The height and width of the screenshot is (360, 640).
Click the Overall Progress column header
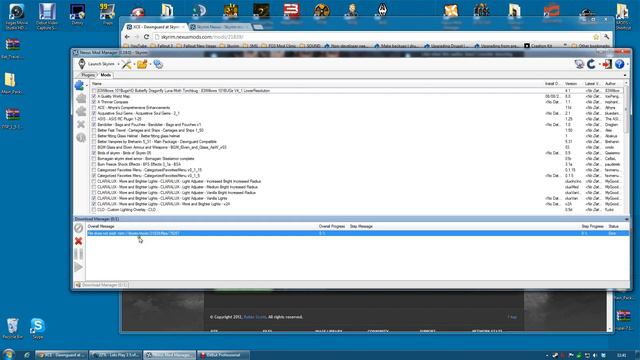point(332,226)
